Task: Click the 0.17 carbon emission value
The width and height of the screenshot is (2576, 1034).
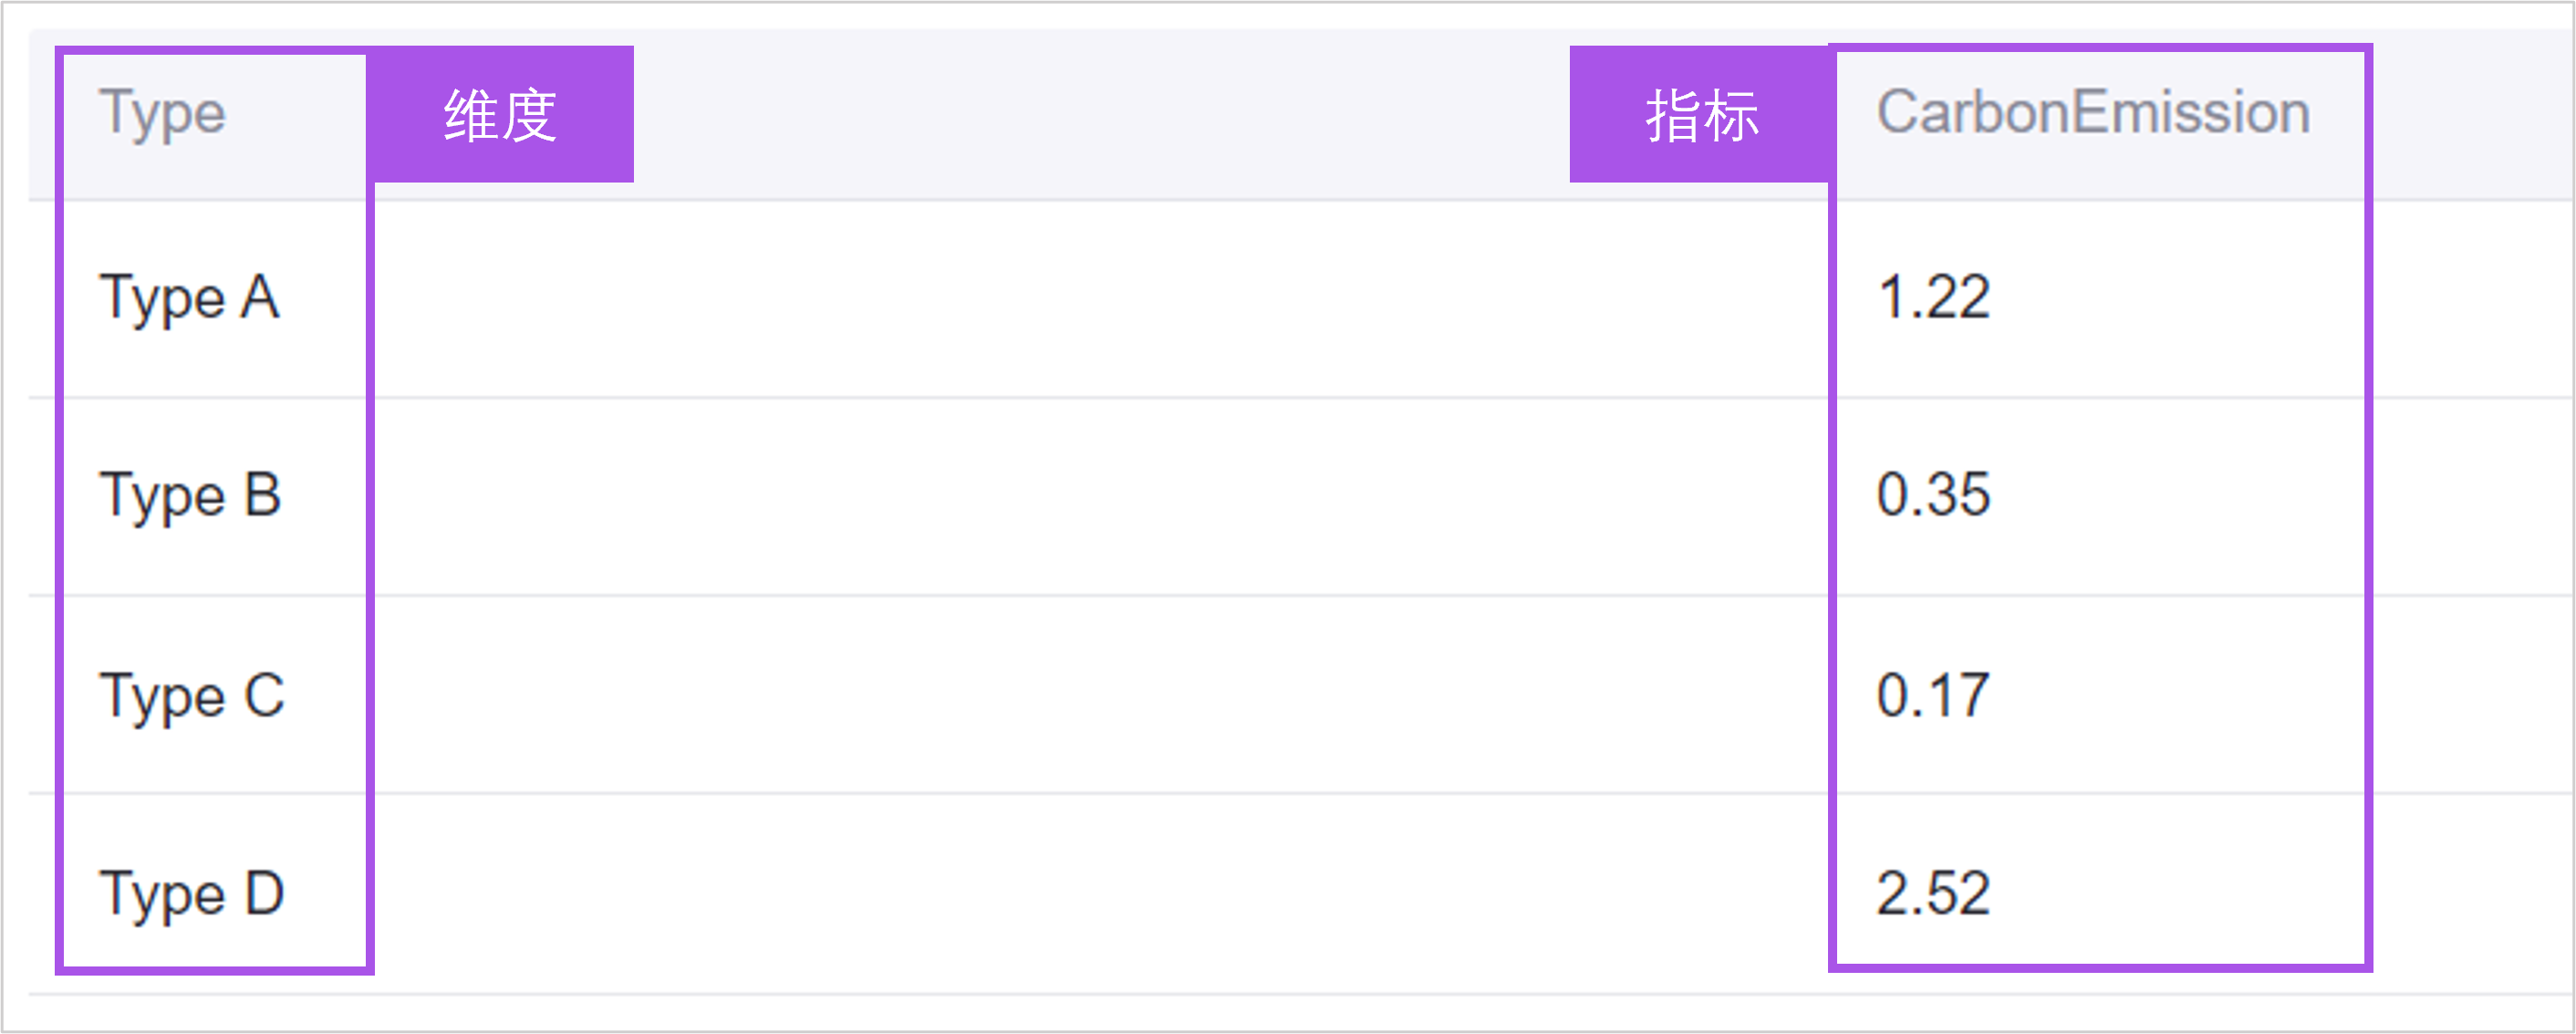Action: 1932,696
